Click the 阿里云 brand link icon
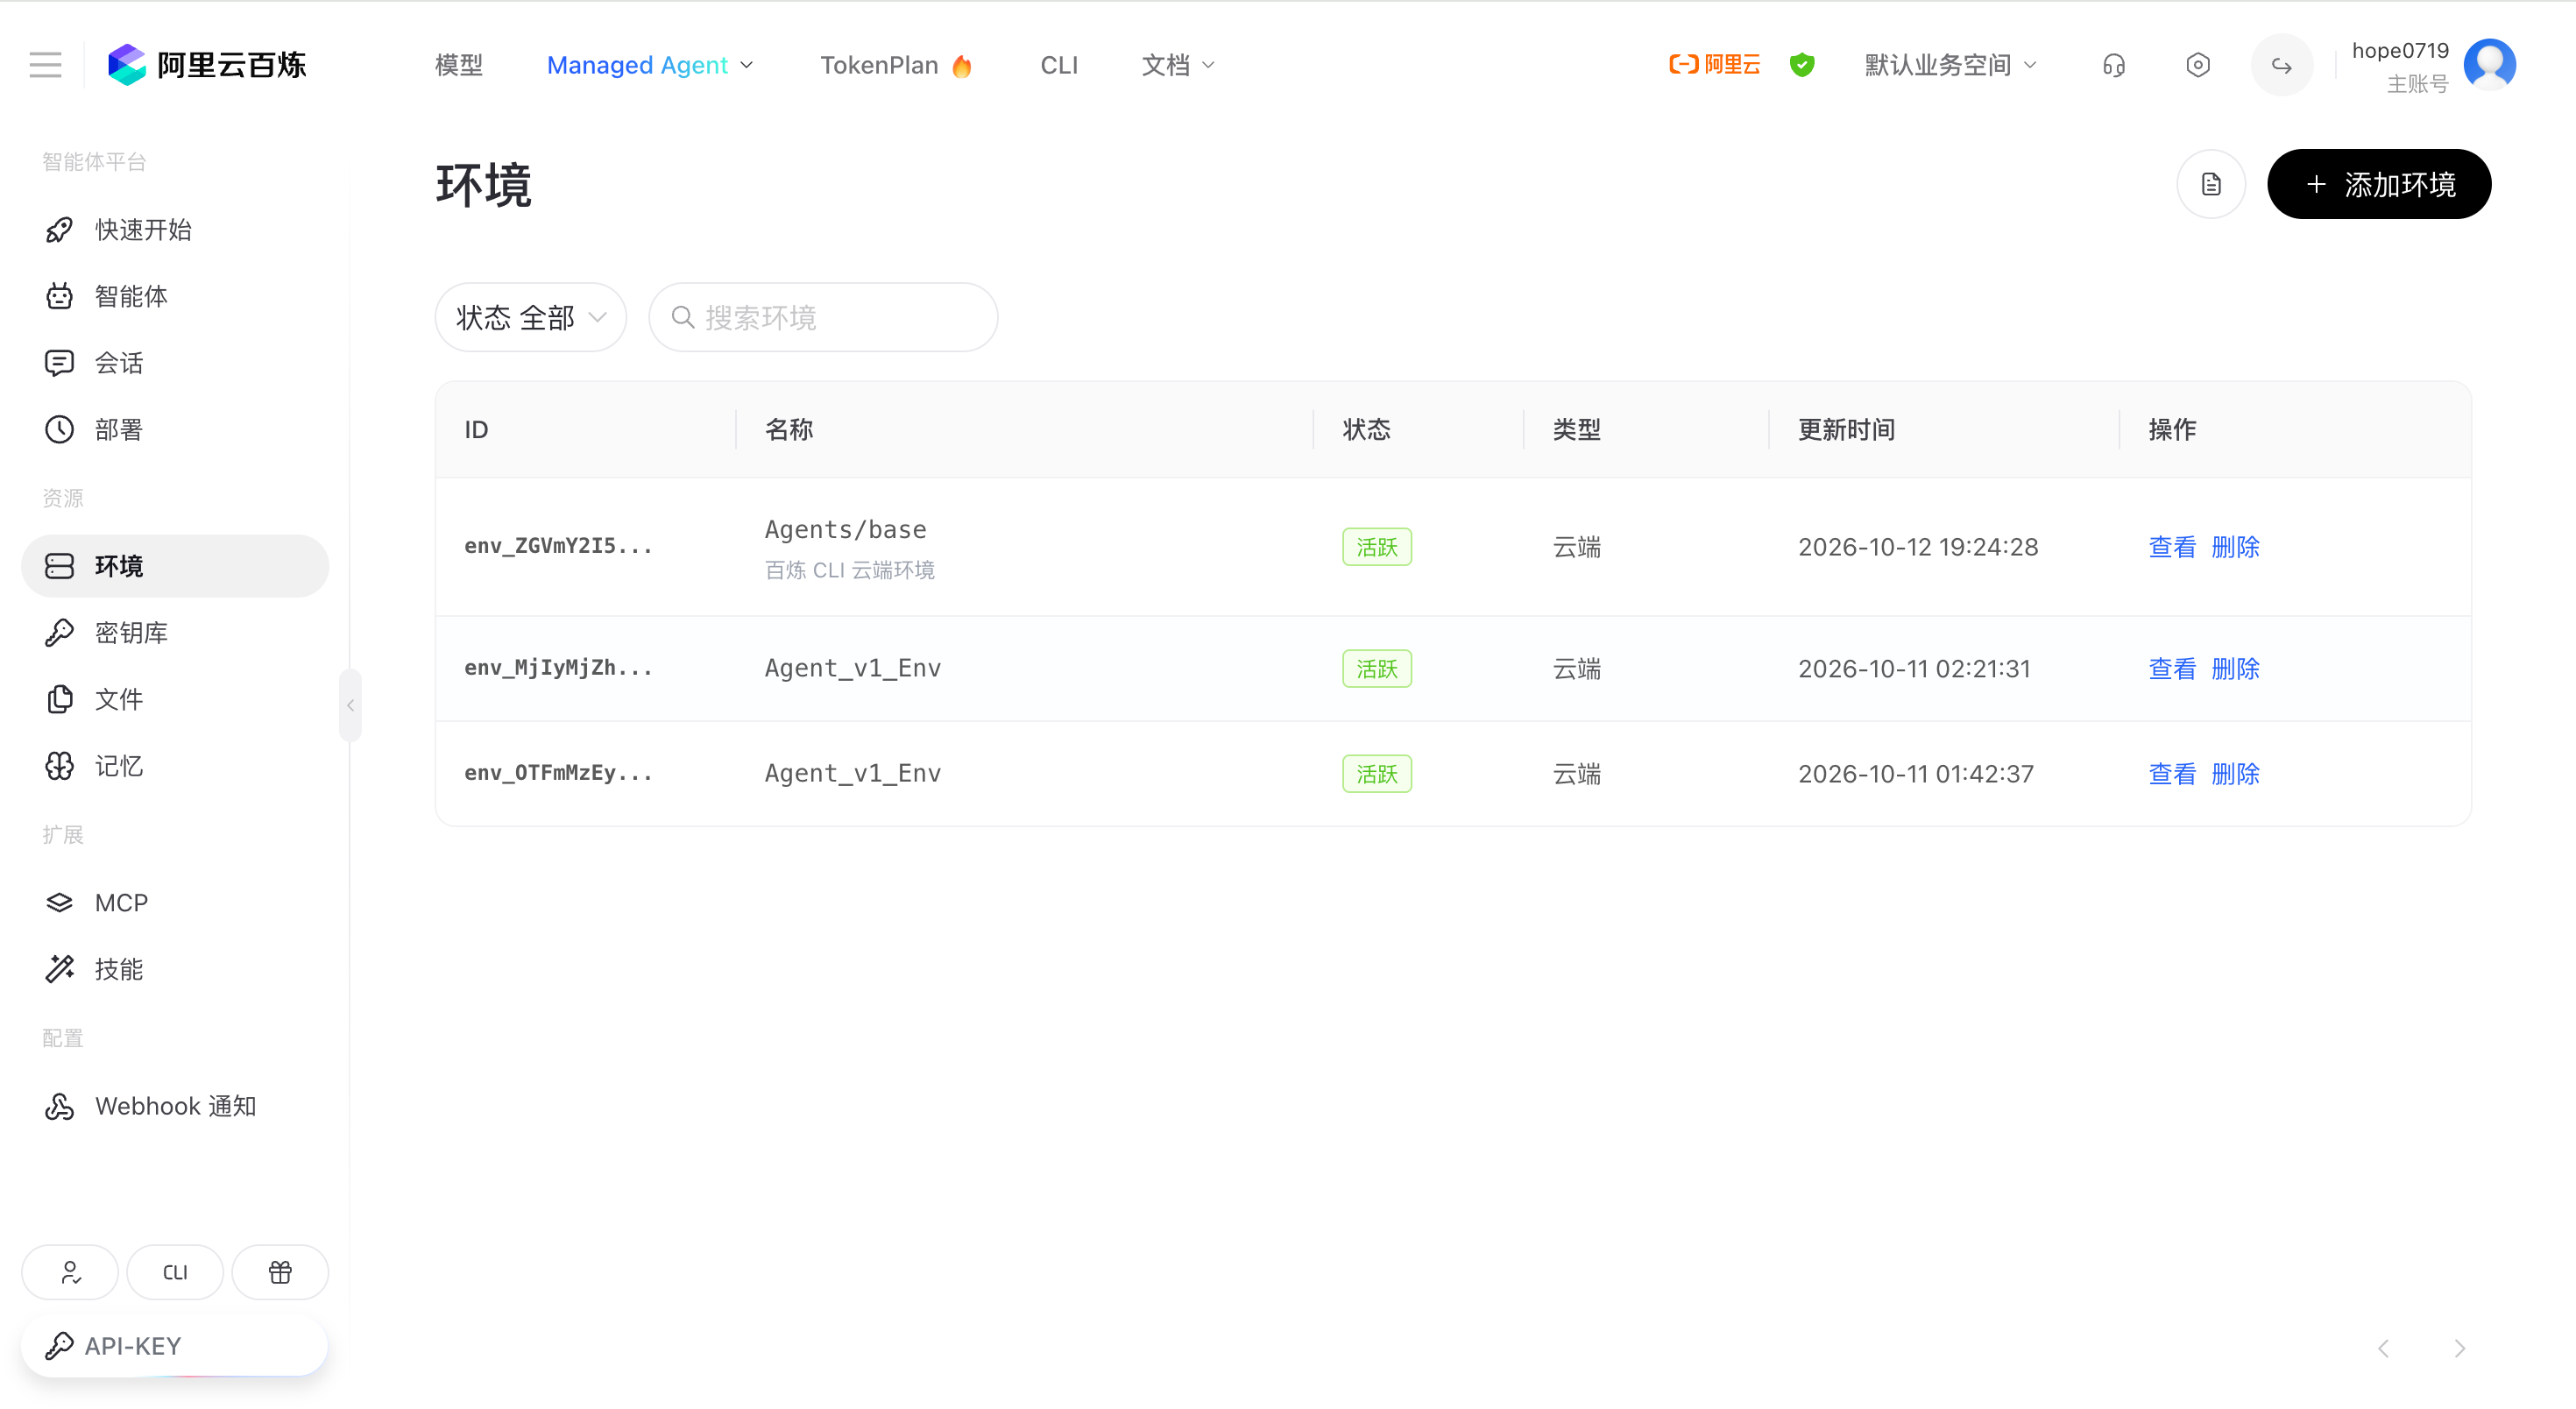2576x1409 pixels. (1715, 65)
